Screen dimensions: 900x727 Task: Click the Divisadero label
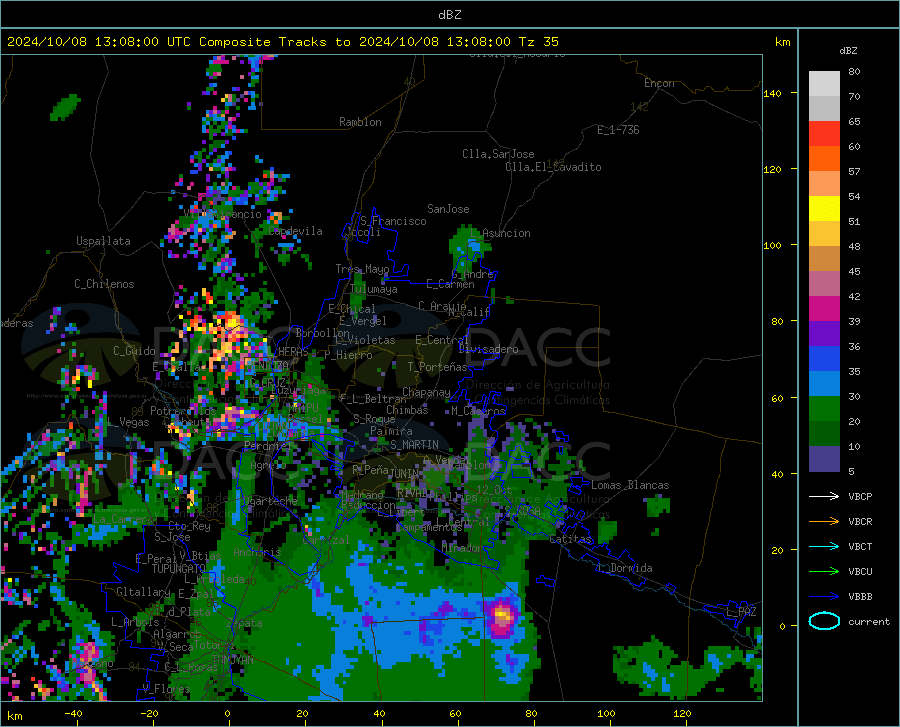(488, 349)
